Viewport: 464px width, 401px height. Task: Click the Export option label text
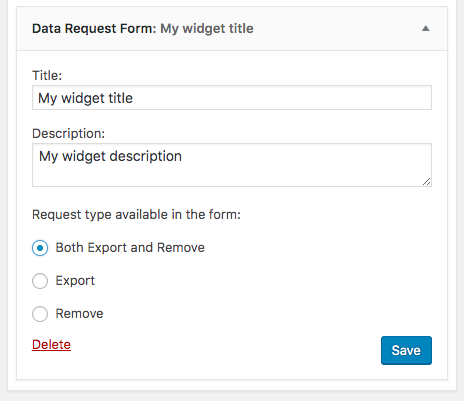tap(75, 281)
